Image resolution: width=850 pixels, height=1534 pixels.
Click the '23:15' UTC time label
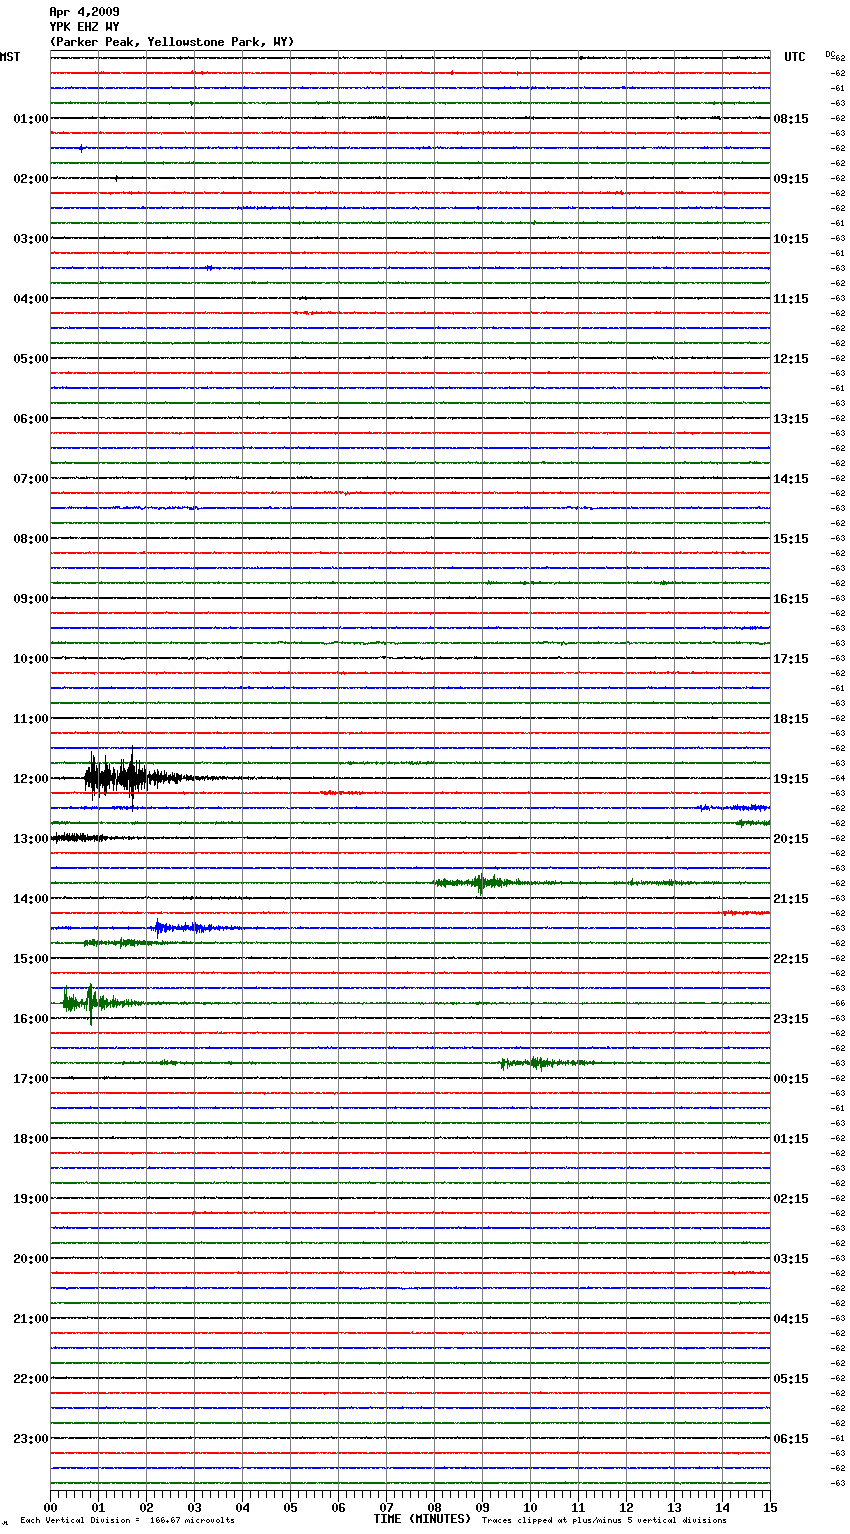coord(791,1019)
